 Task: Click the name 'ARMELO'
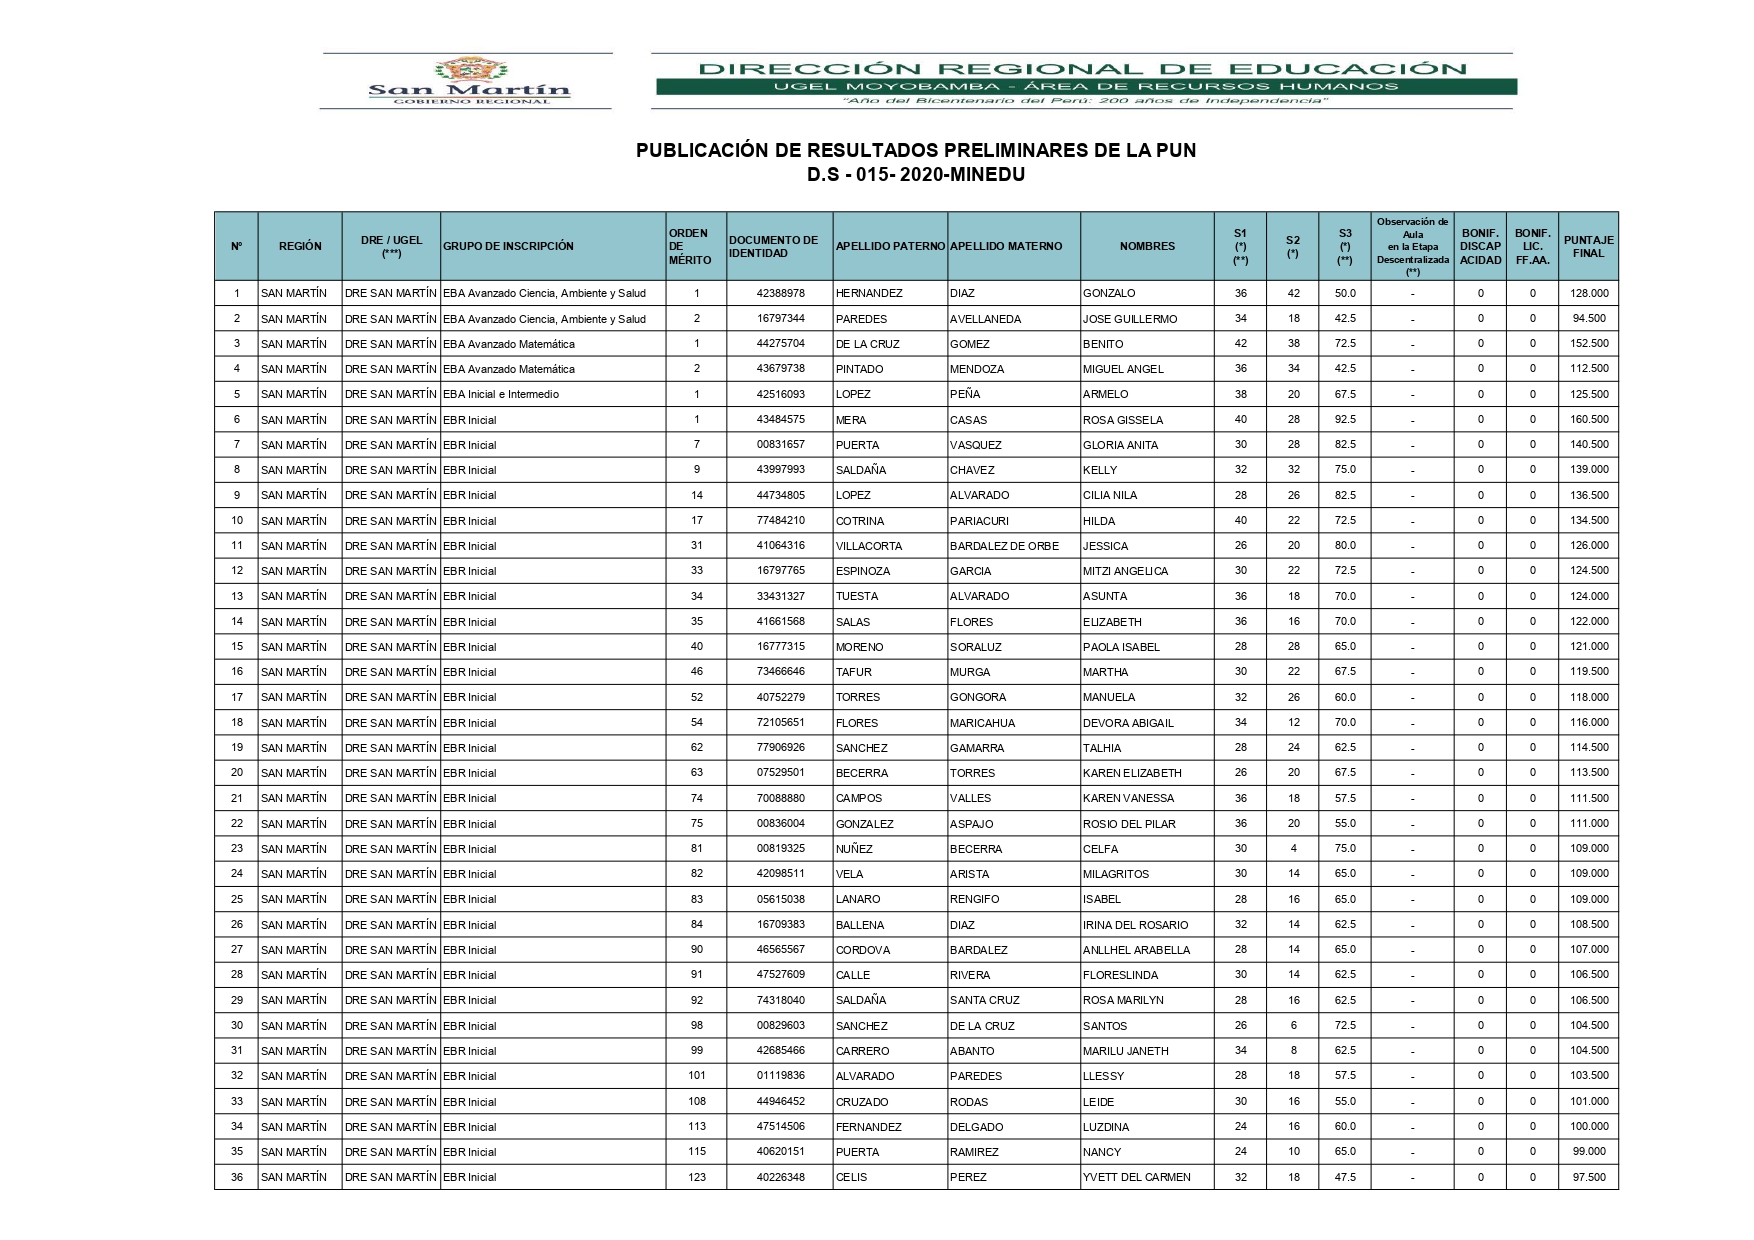tap(1105, 394)
